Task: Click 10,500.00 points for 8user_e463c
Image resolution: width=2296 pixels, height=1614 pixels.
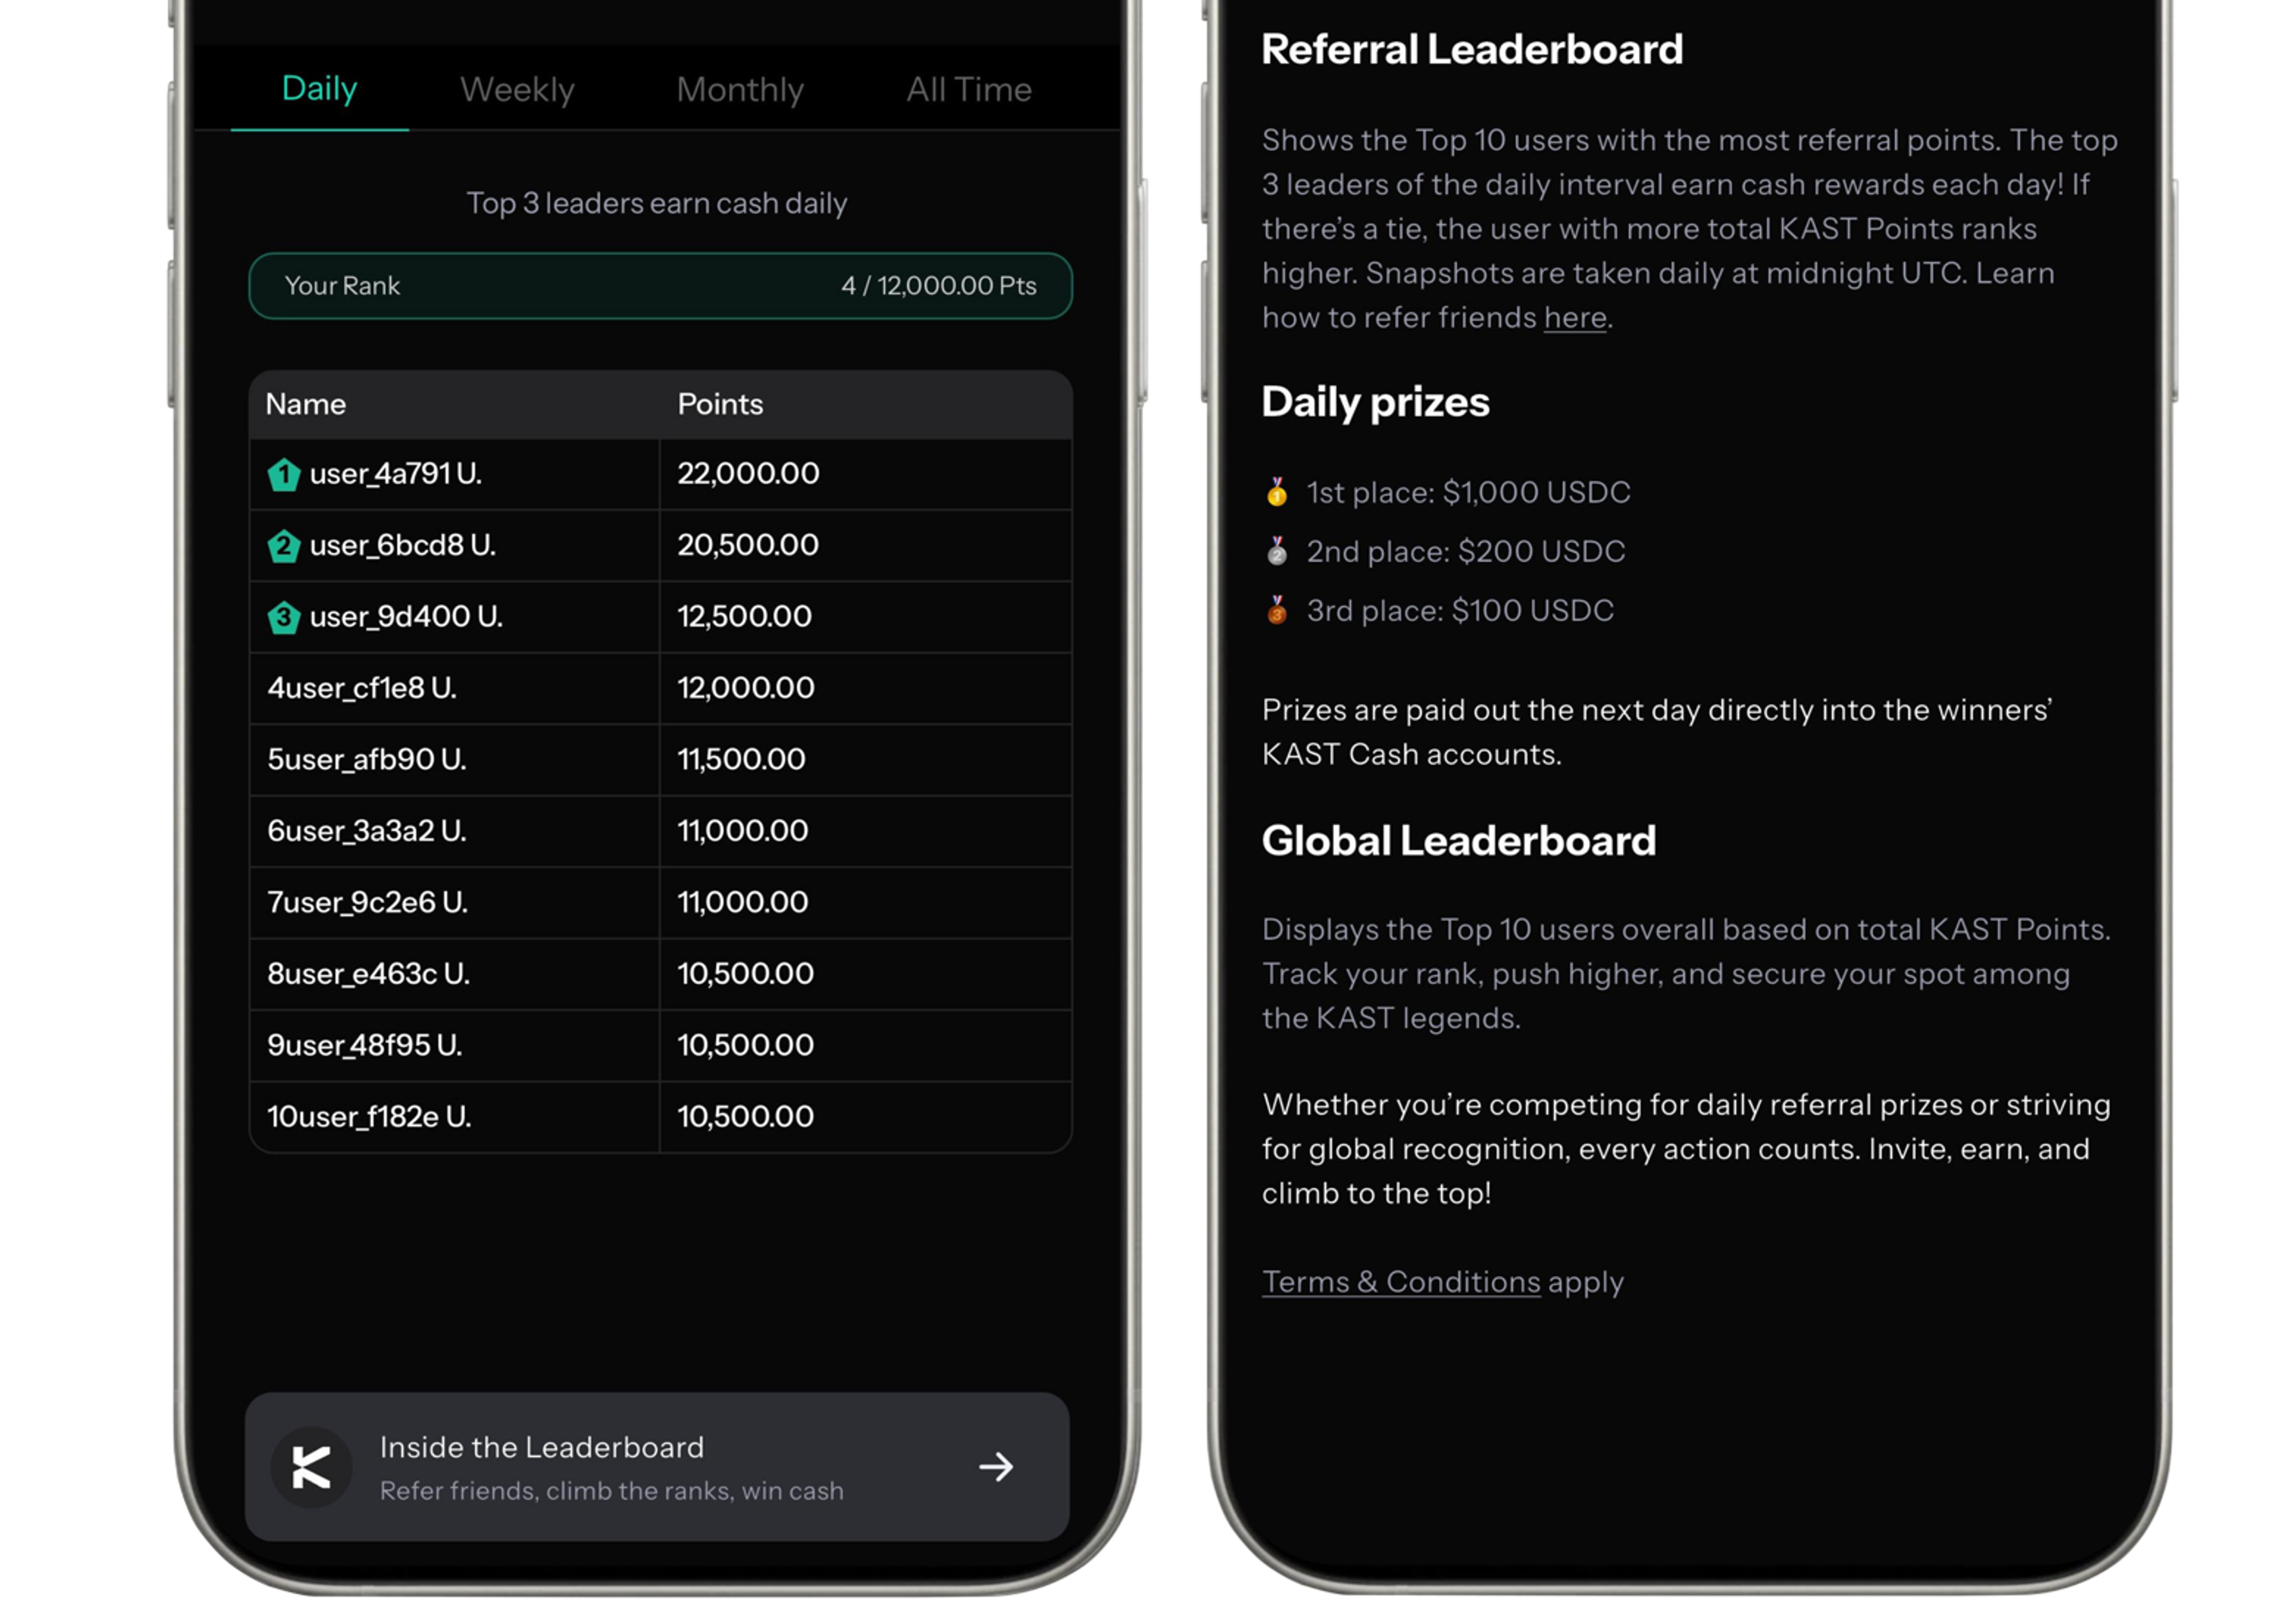Action: pos(746,974)
